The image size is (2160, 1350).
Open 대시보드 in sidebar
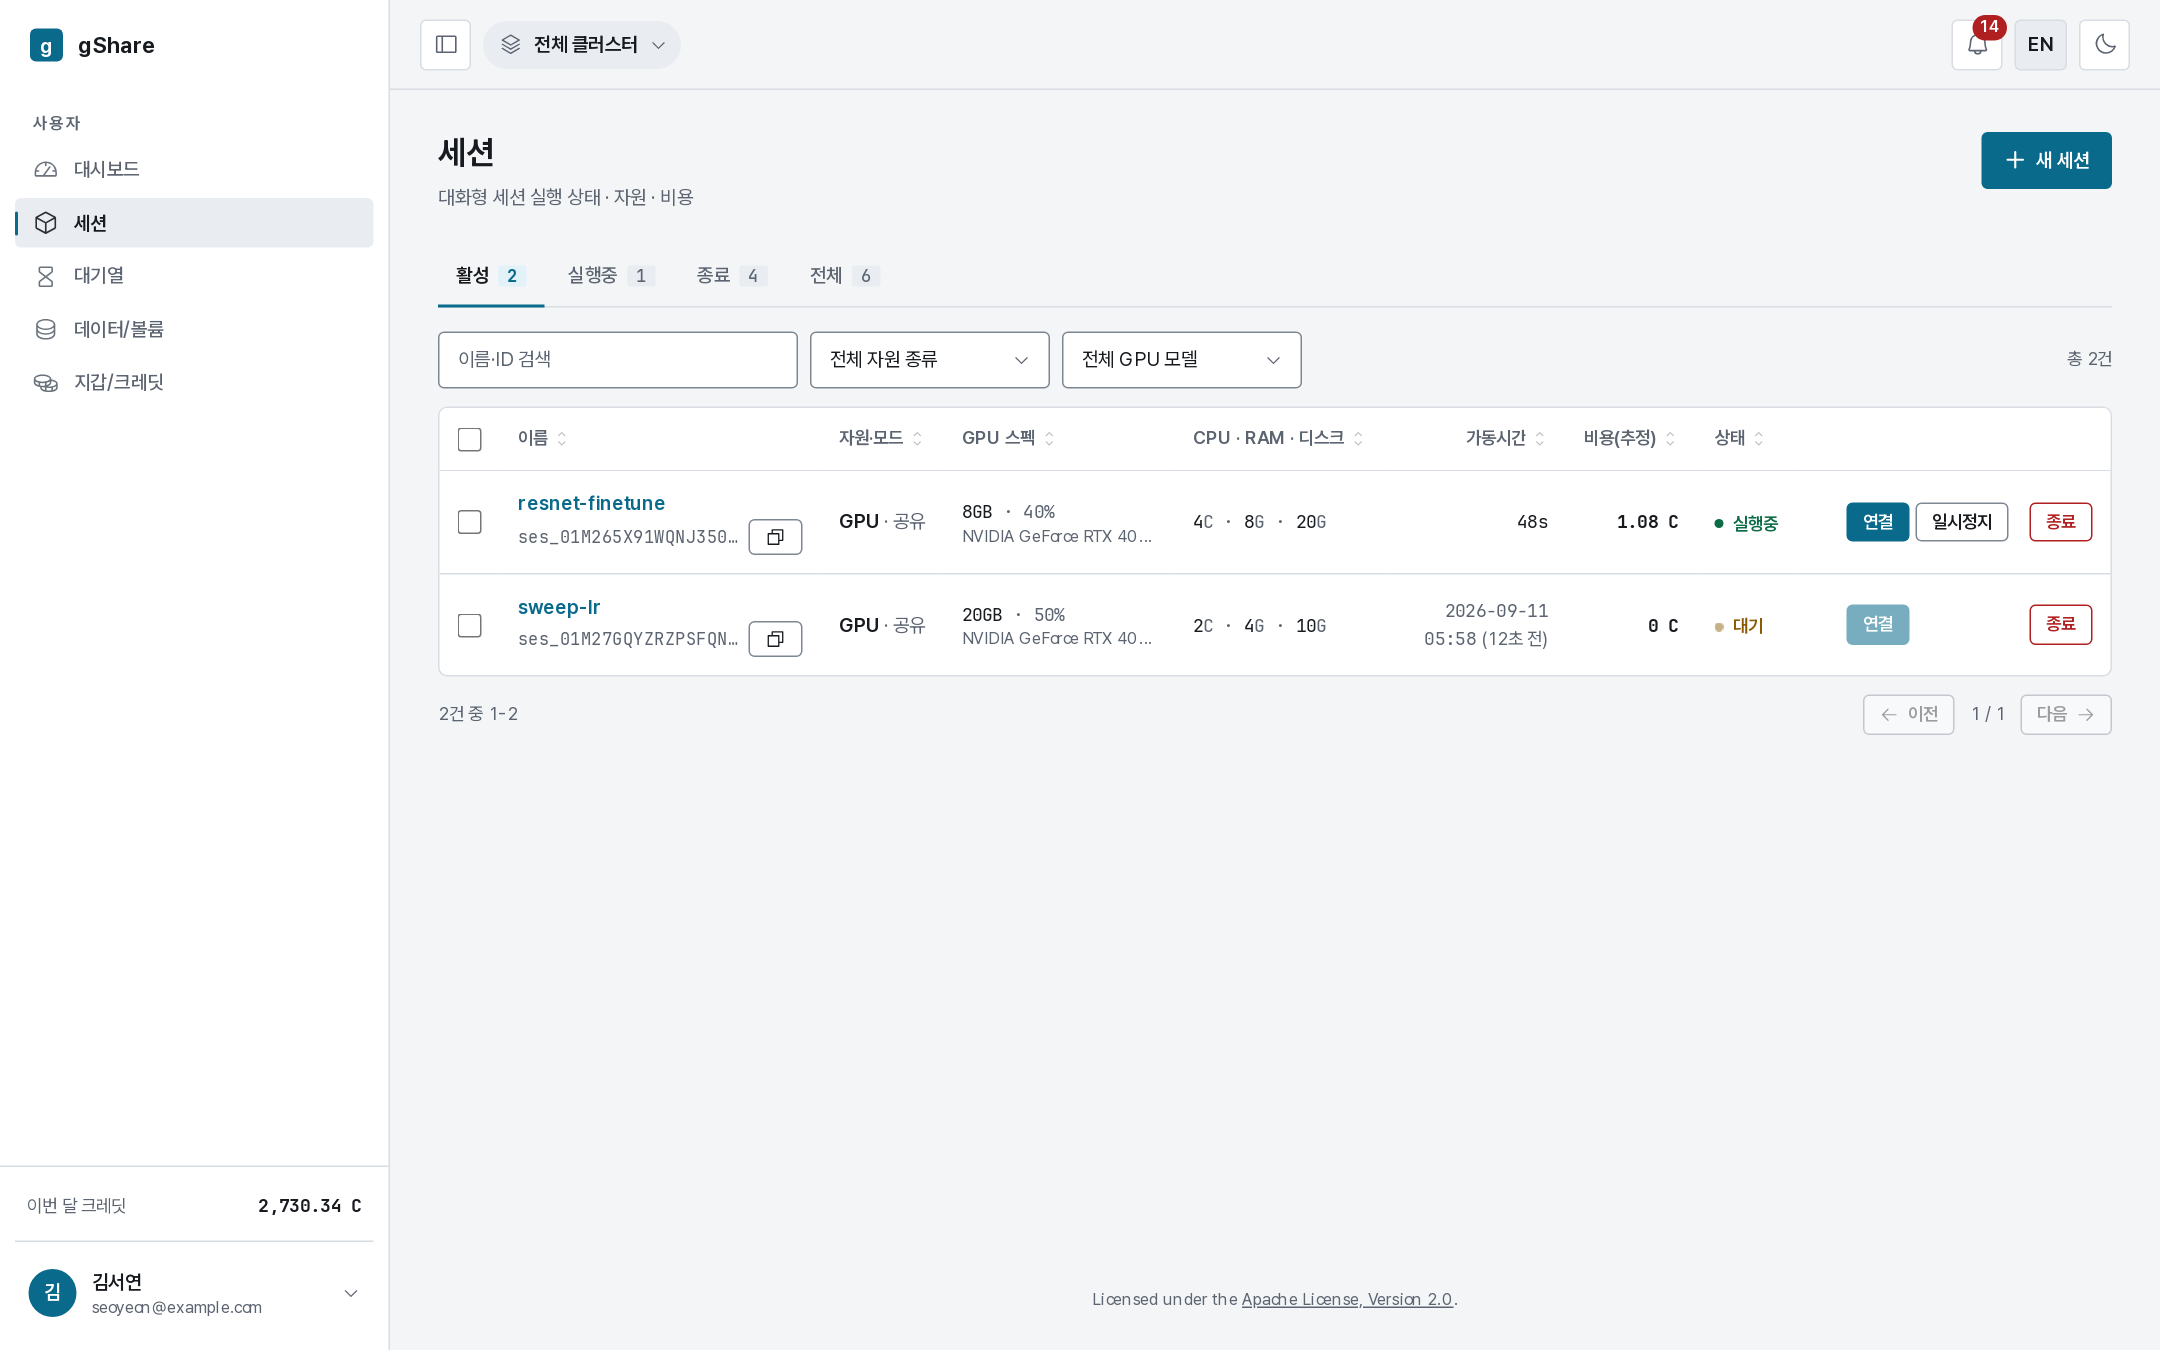[194, 169]
